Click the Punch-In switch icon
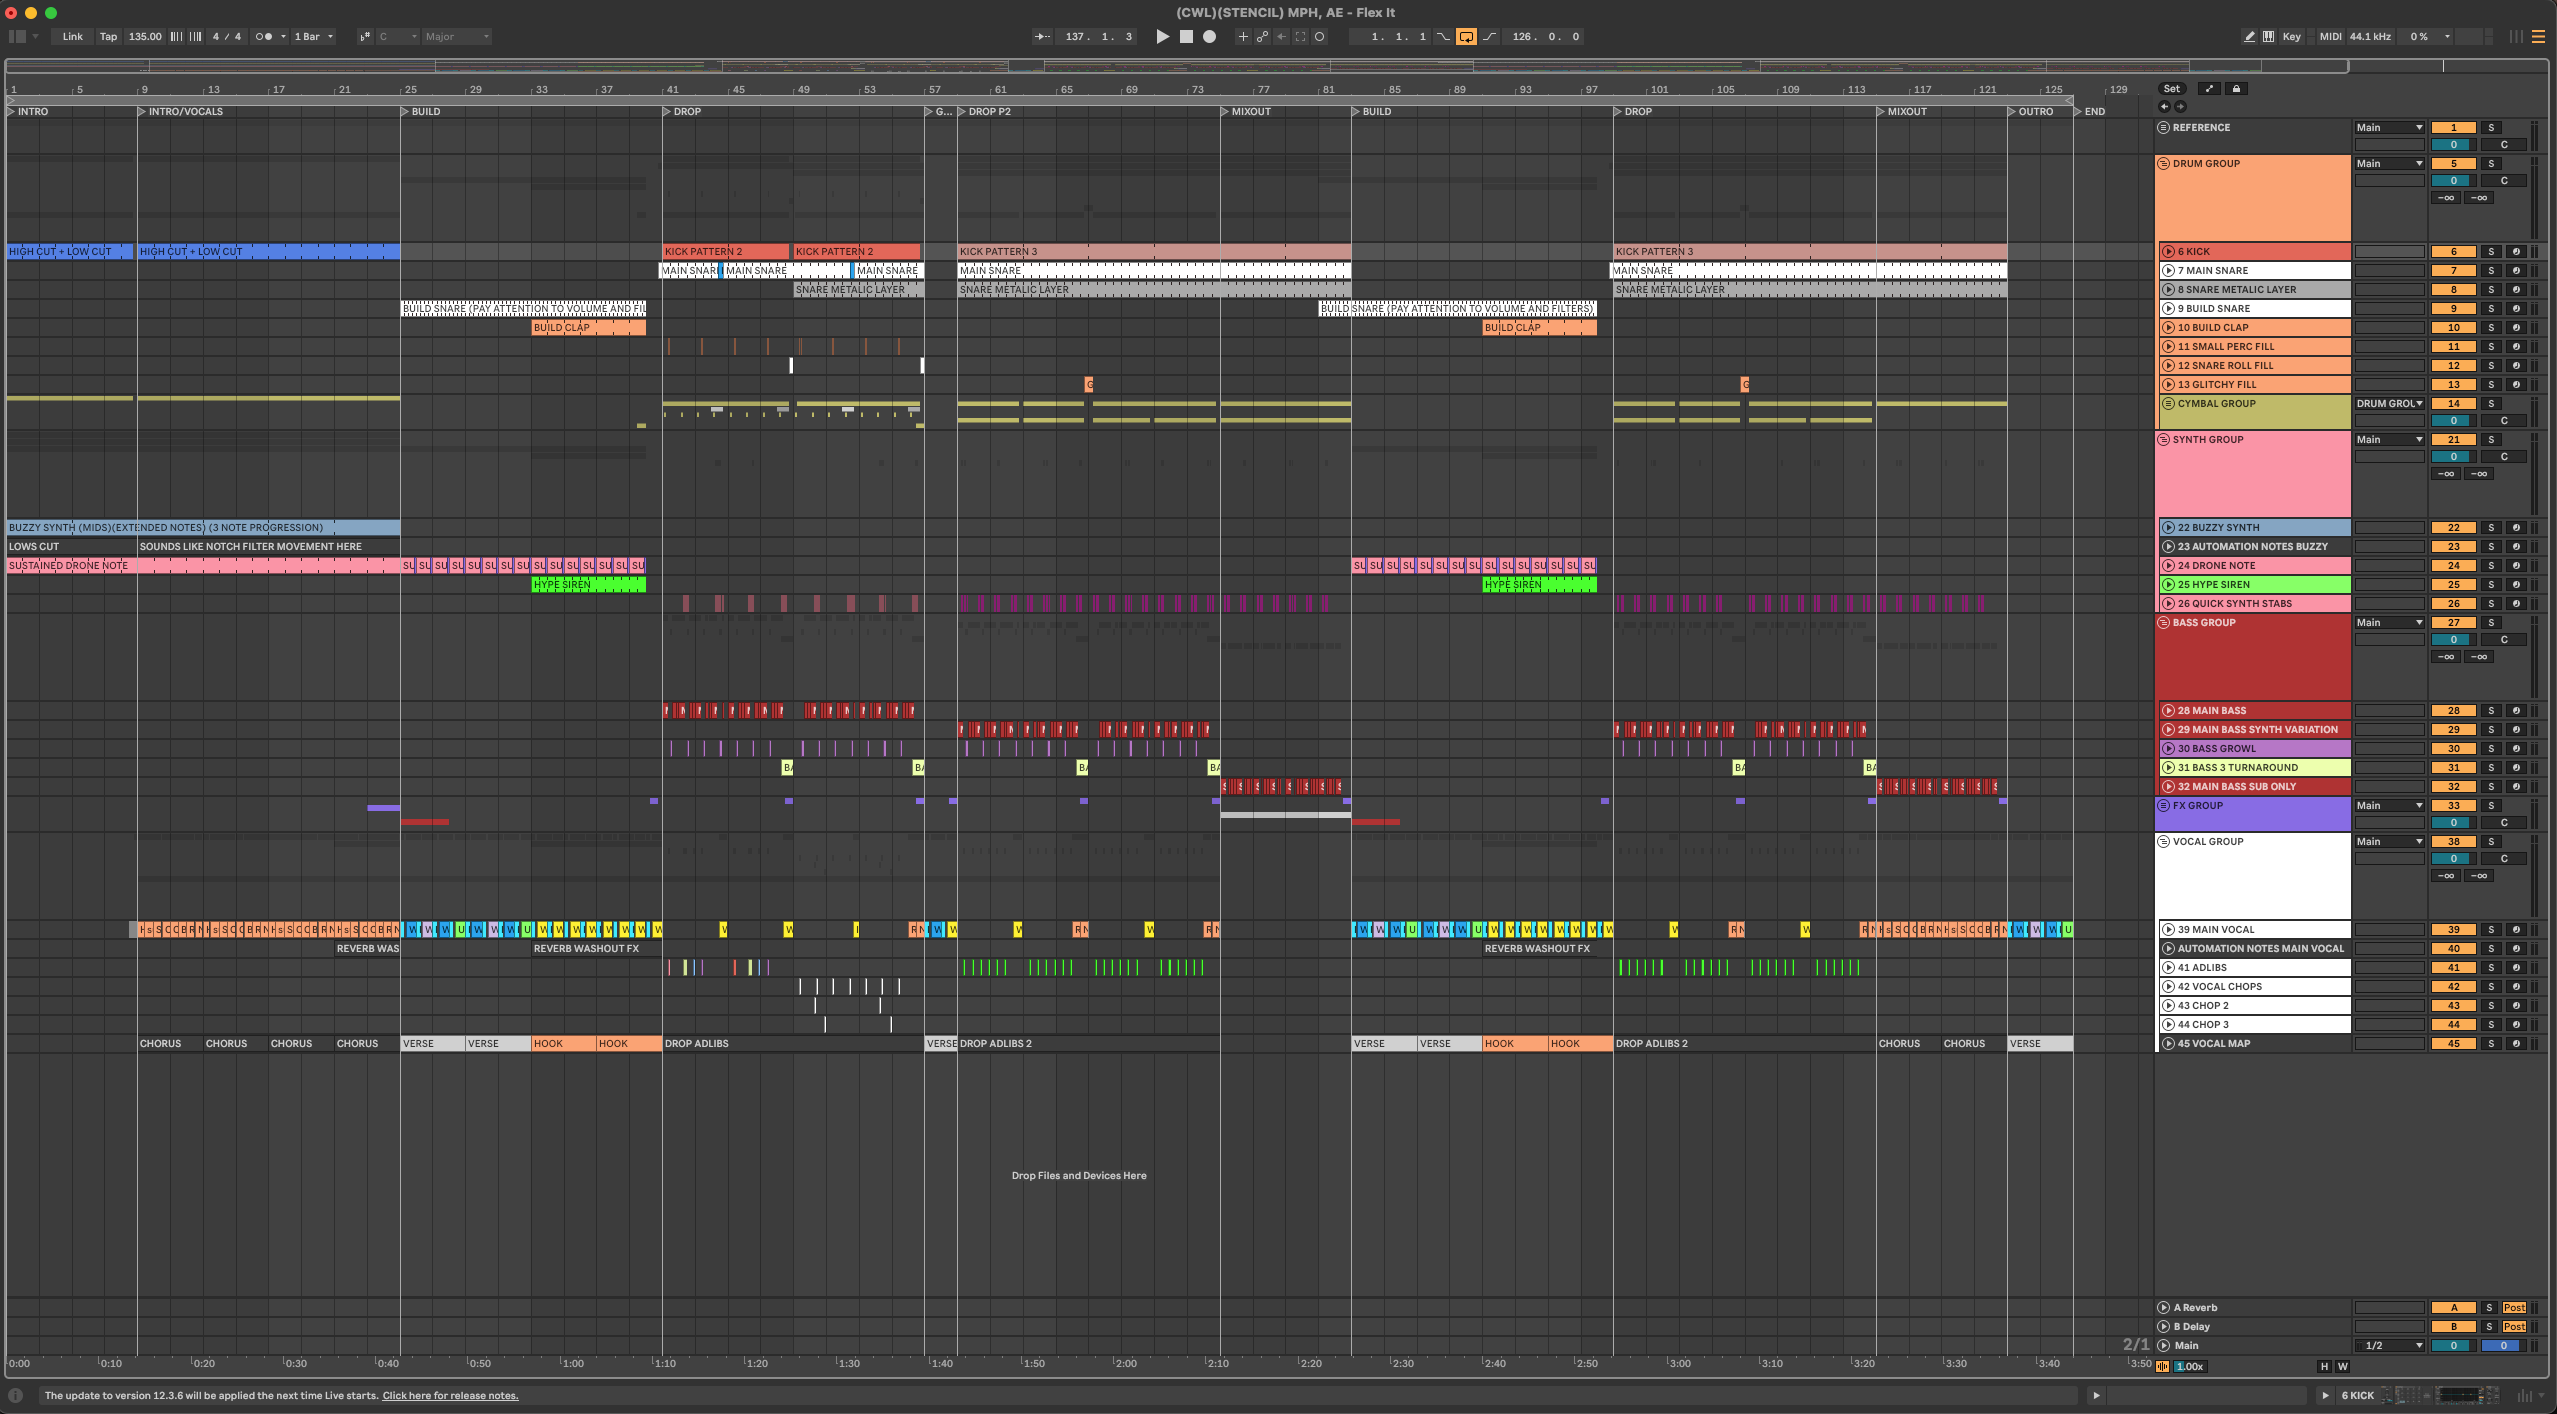Image resolution: width=2557 pixels, height=1414 pixels. [x=1443, y=37]
